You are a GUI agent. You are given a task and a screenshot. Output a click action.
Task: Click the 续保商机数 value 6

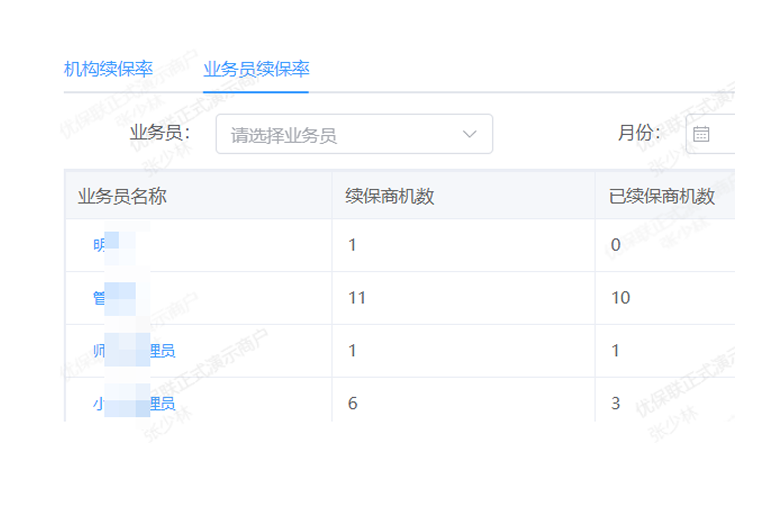pos(352,404)
